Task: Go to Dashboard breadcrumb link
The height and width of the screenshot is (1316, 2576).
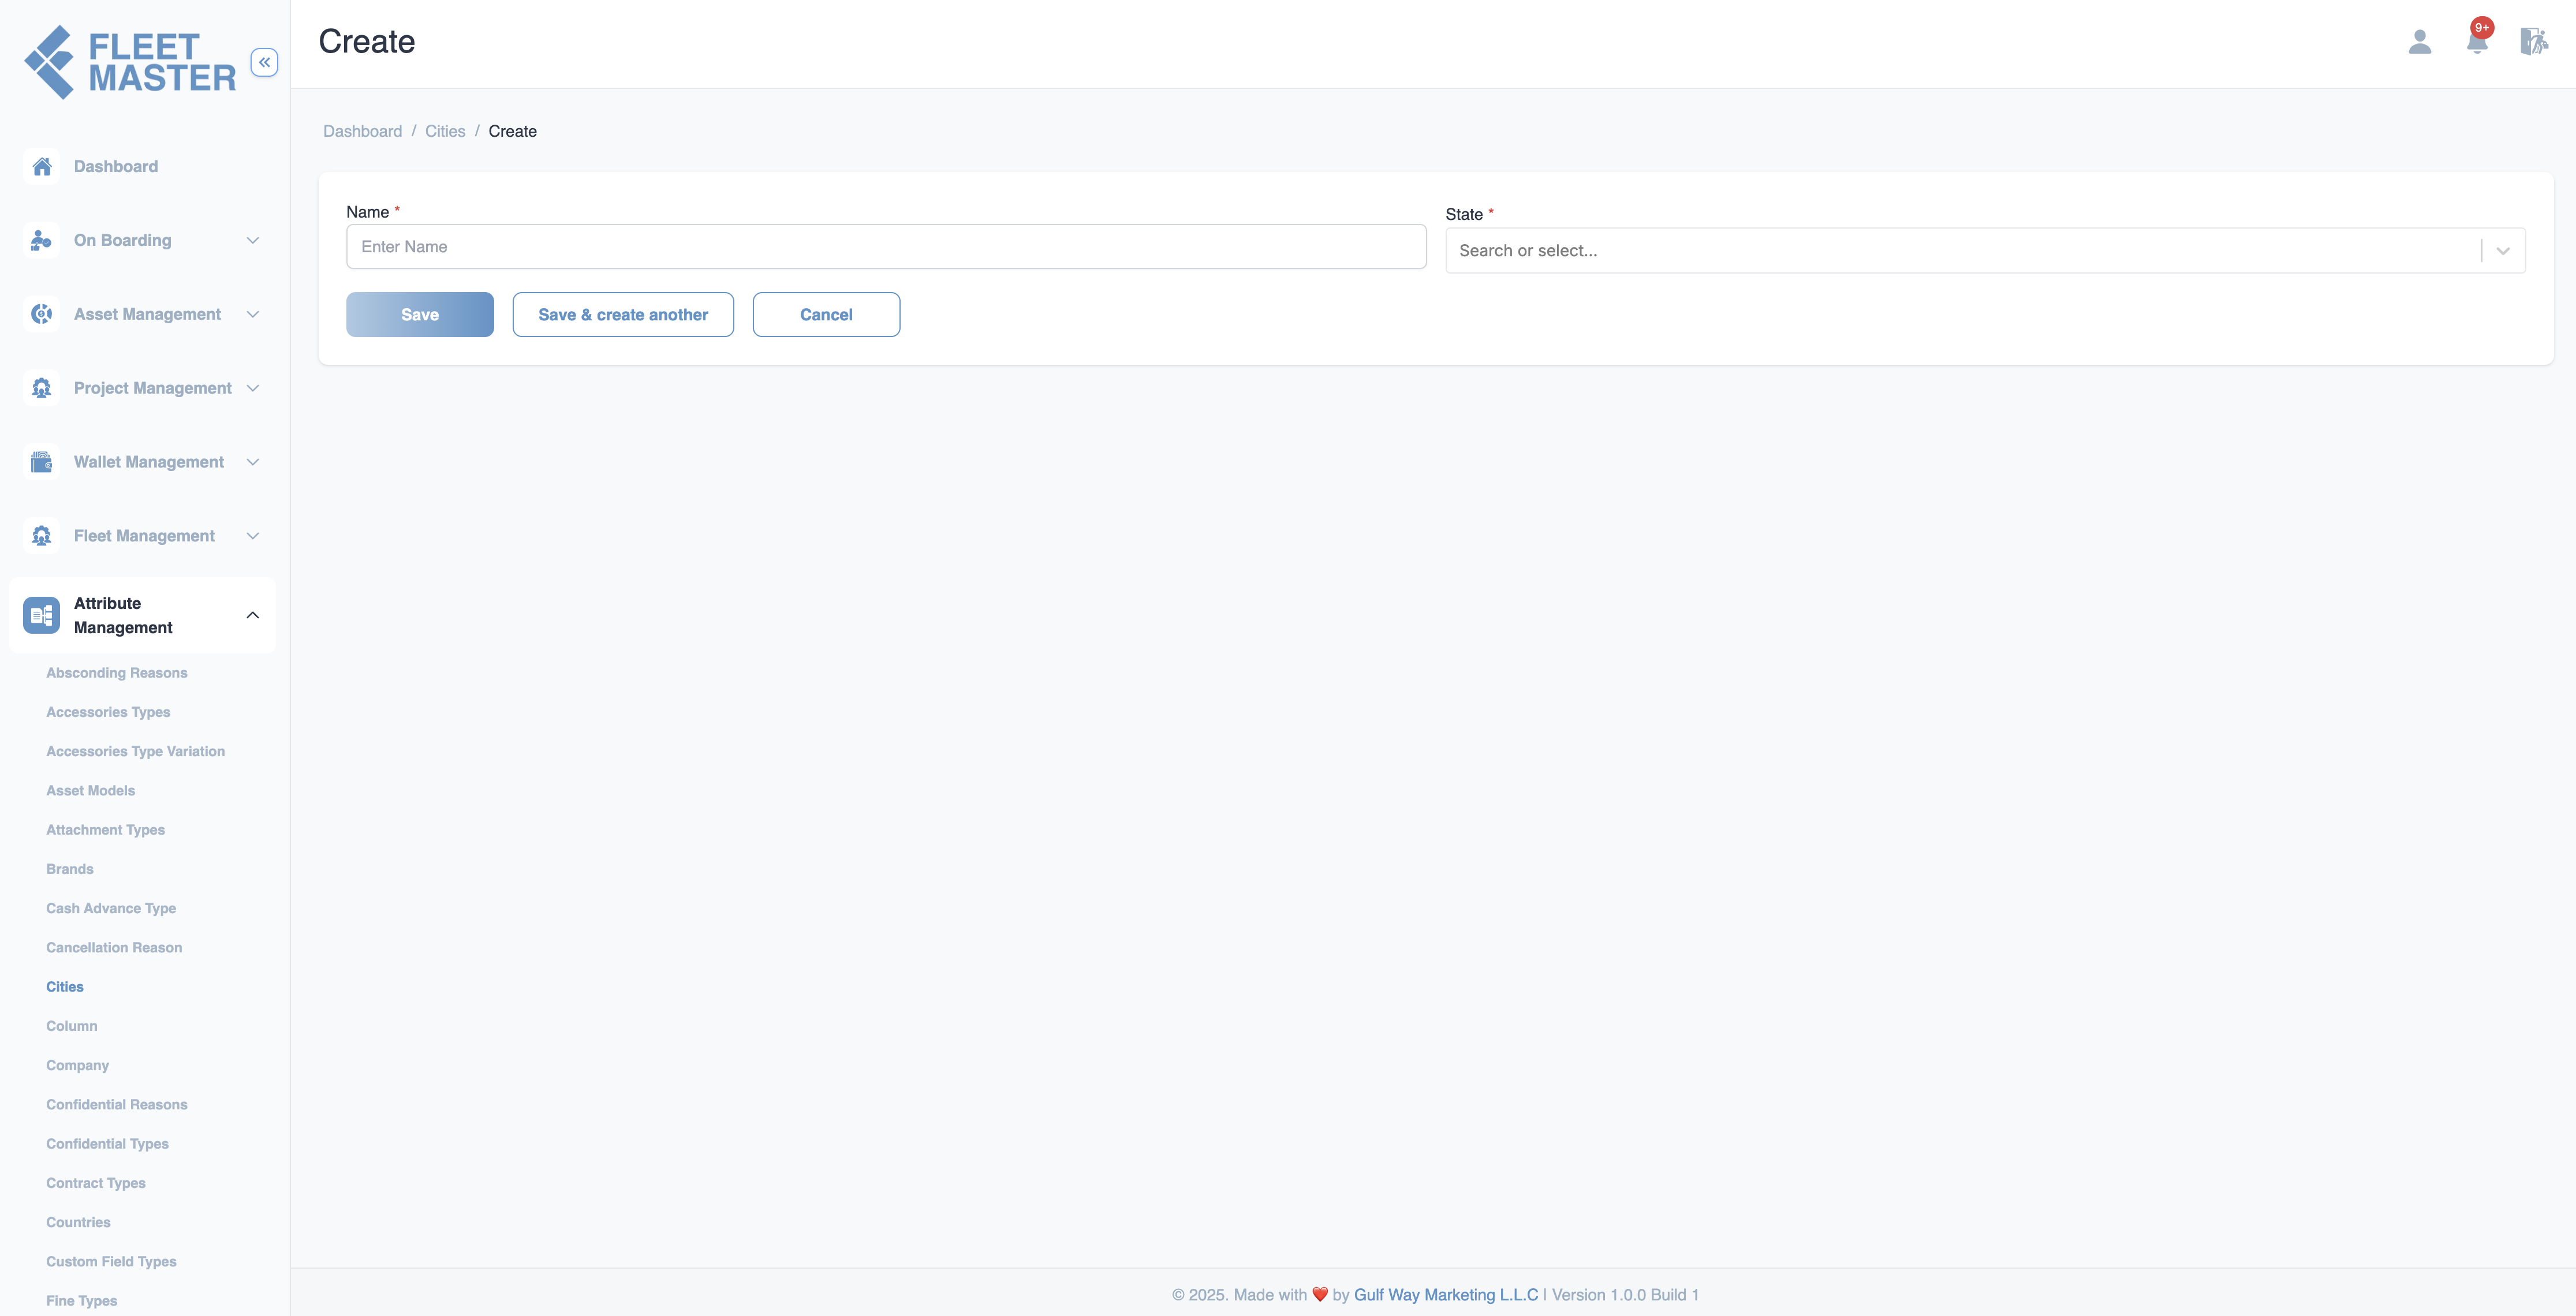Action: 362,131
